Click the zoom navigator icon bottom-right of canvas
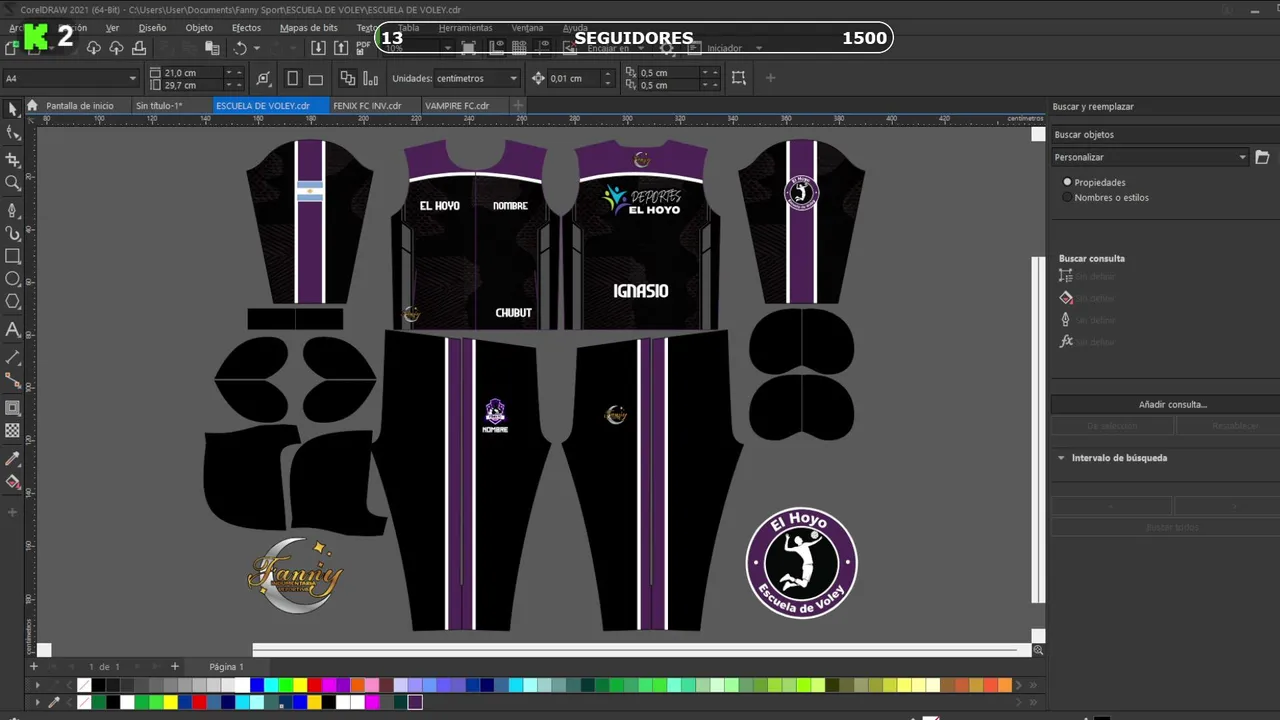The width and height of the screenshot is (1280, 720). [x=1038, y=650]
